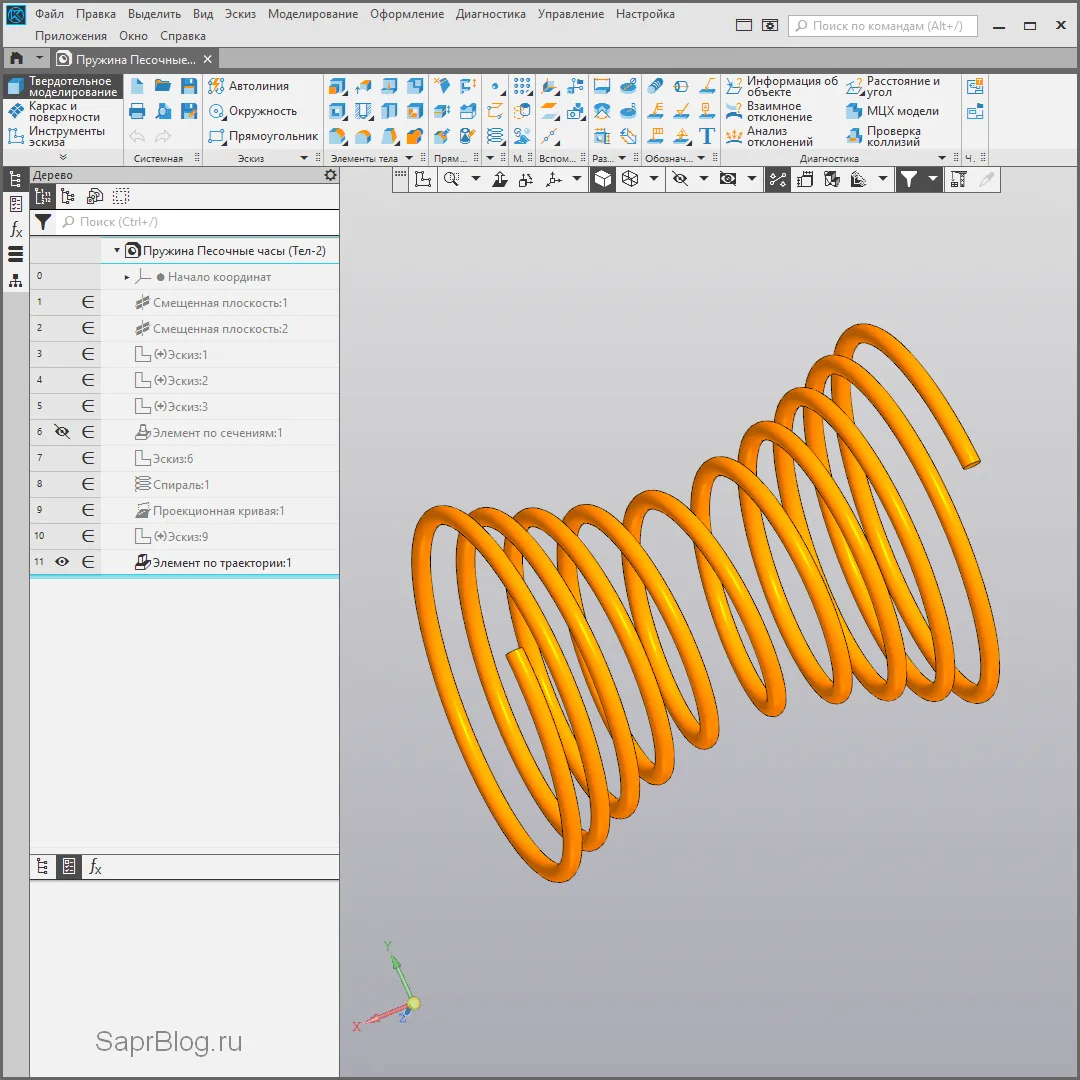
Task: Click the text 'T' annotation icon
Action: click(x=707, y=136)
